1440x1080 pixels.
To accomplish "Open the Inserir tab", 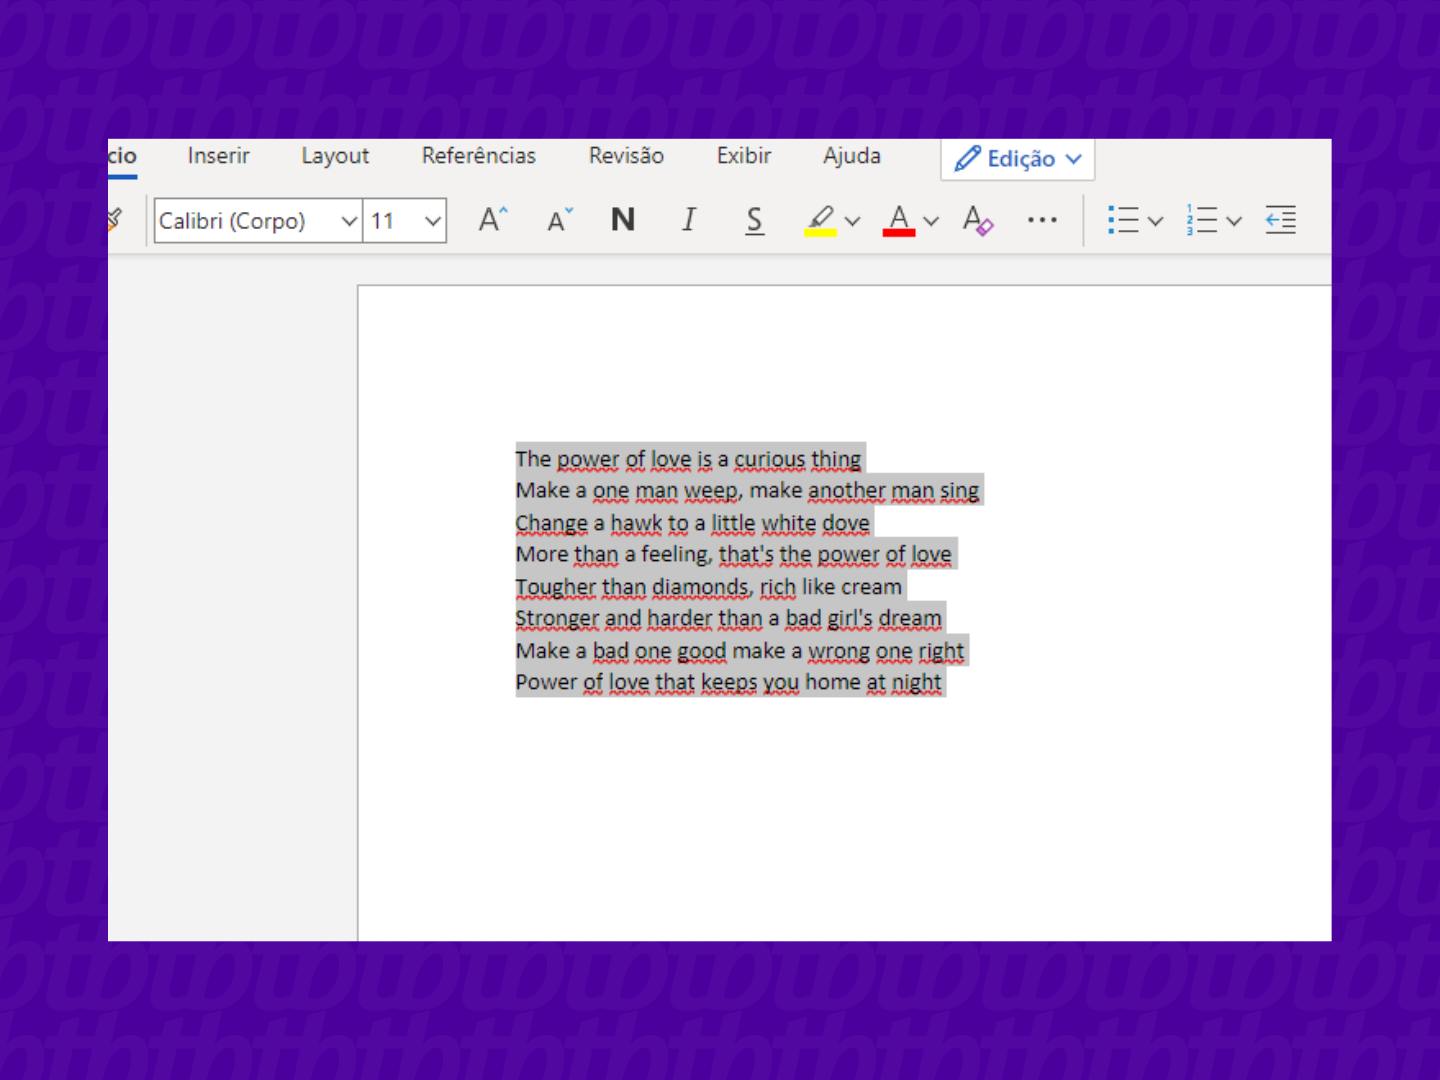I will 218,156.
